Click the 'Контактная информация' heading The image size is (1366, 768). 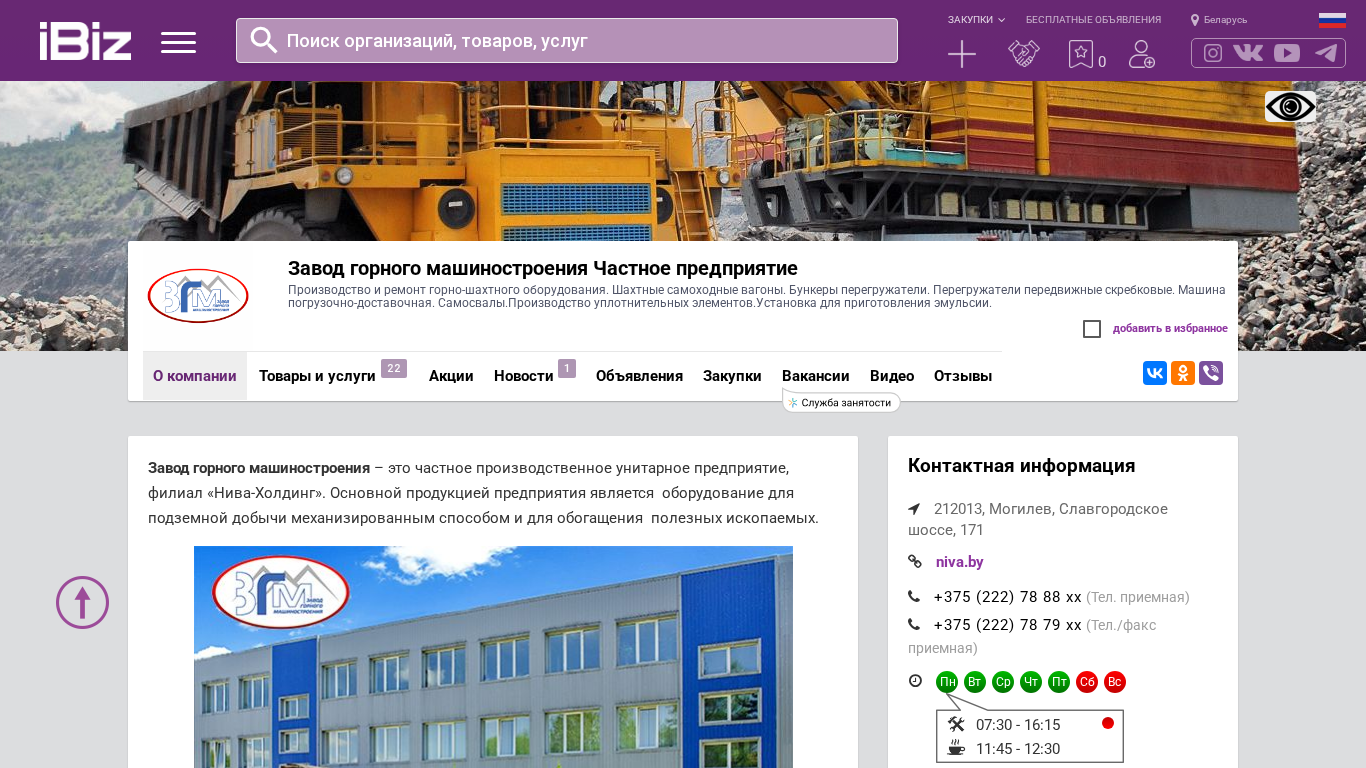pyautogui.click(x=1021, y=466)
